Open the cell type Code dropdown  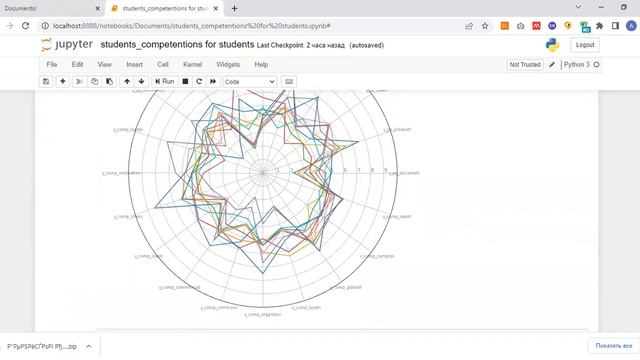pyautogui.click(x=249, y=82)
